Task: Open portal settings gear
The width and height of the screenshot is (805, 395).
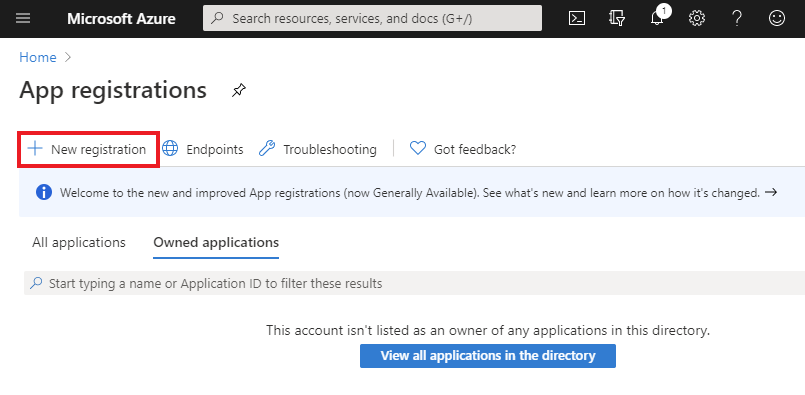Action: pyautogui.click(x=697, y=18)
